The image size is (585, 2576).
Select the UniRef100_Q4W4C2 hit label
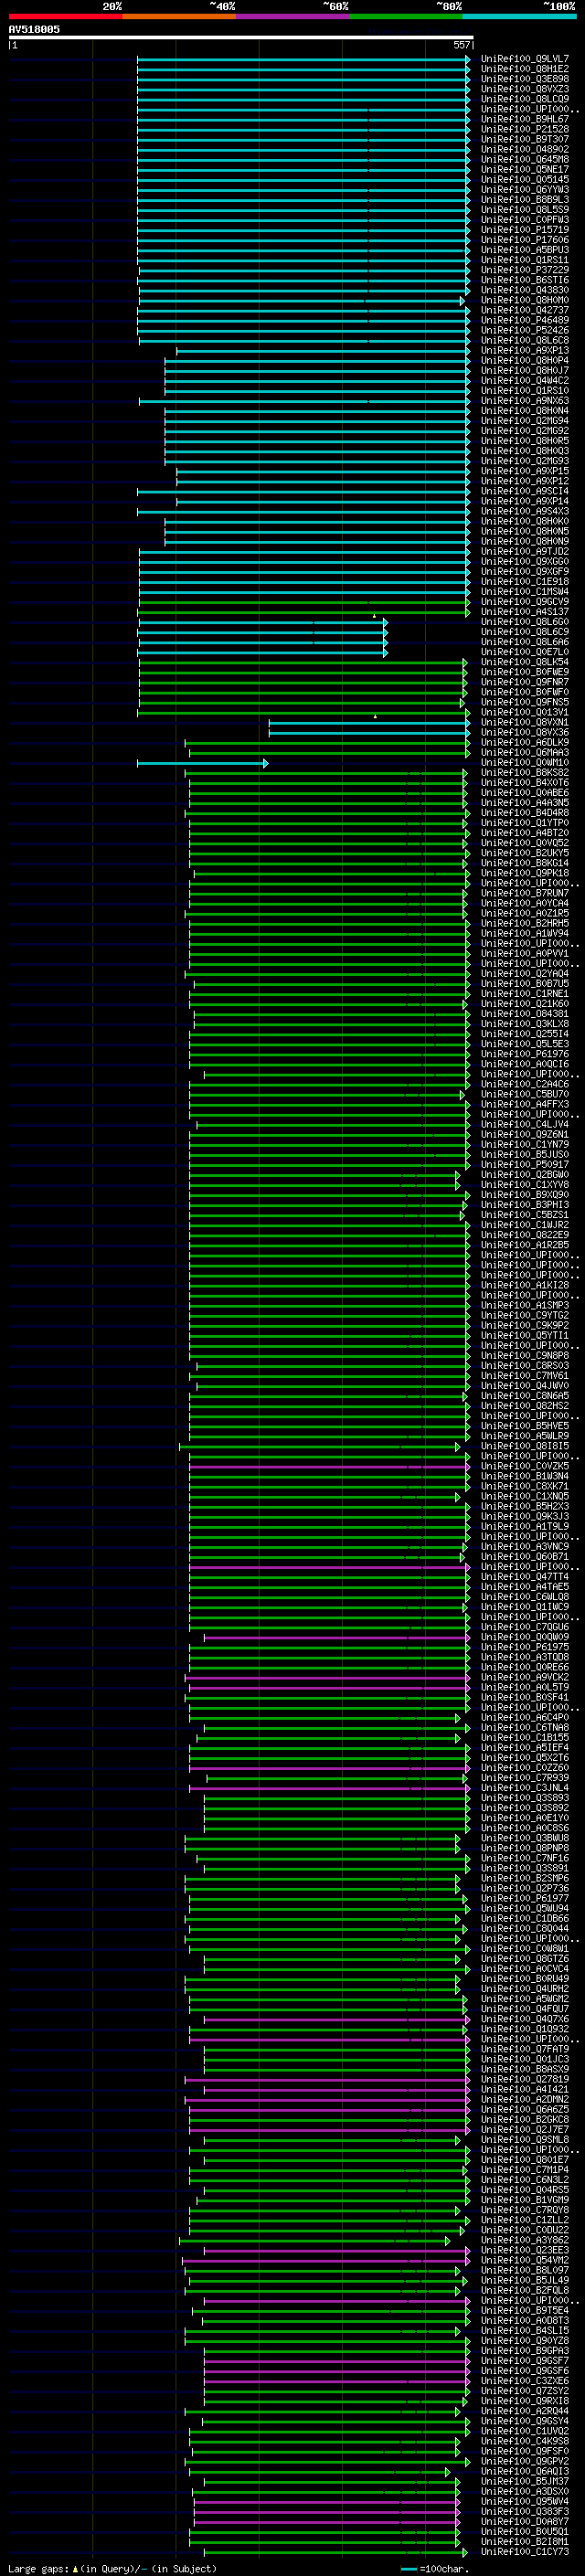524,381
